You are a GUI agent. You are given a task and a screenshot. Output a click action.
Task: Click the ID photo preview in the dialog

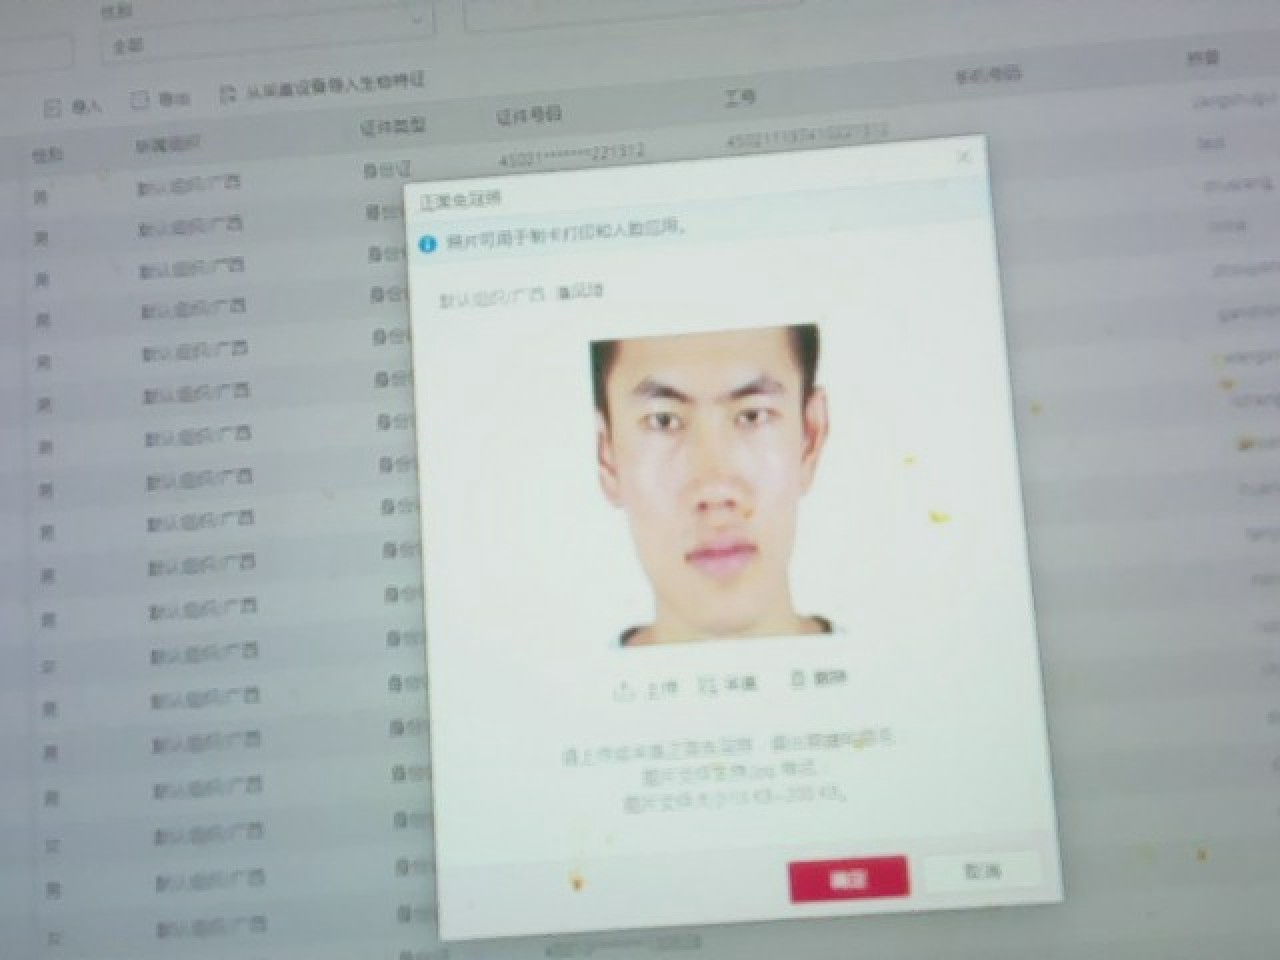[x=709, y=484]
